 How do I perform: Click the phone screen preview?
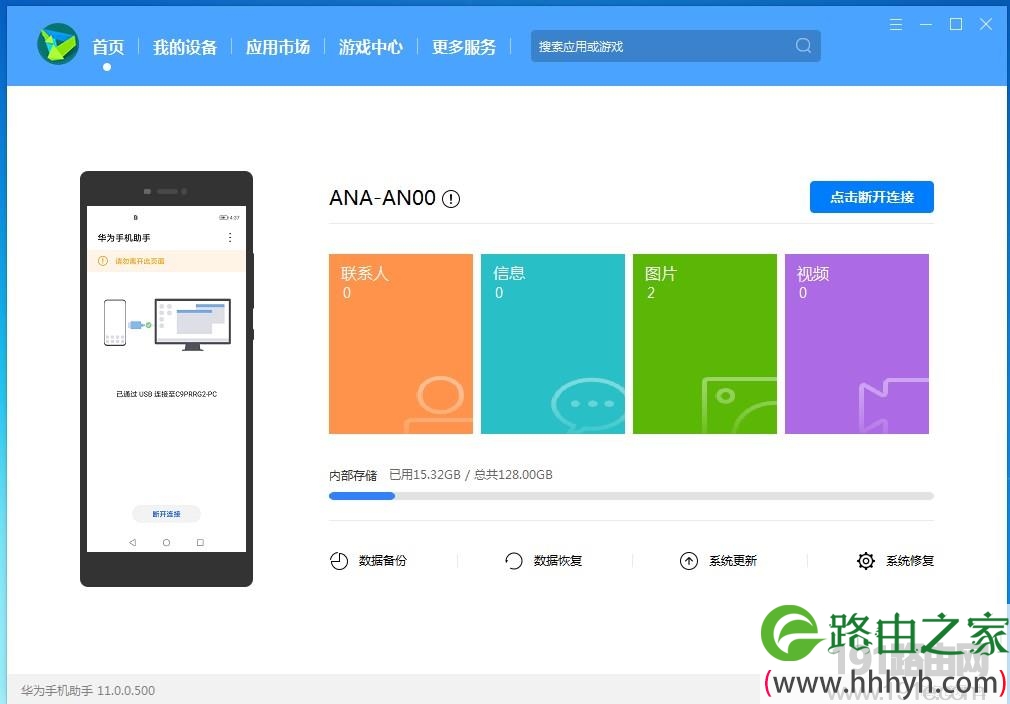[166, 379]
